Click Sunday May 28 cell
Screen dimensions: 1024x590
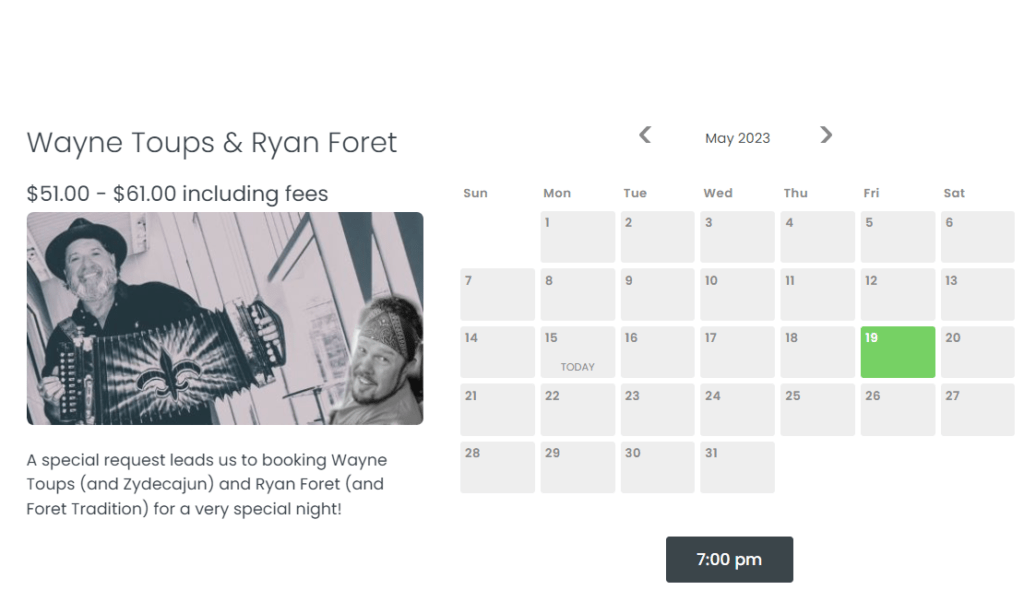point(497,467)
